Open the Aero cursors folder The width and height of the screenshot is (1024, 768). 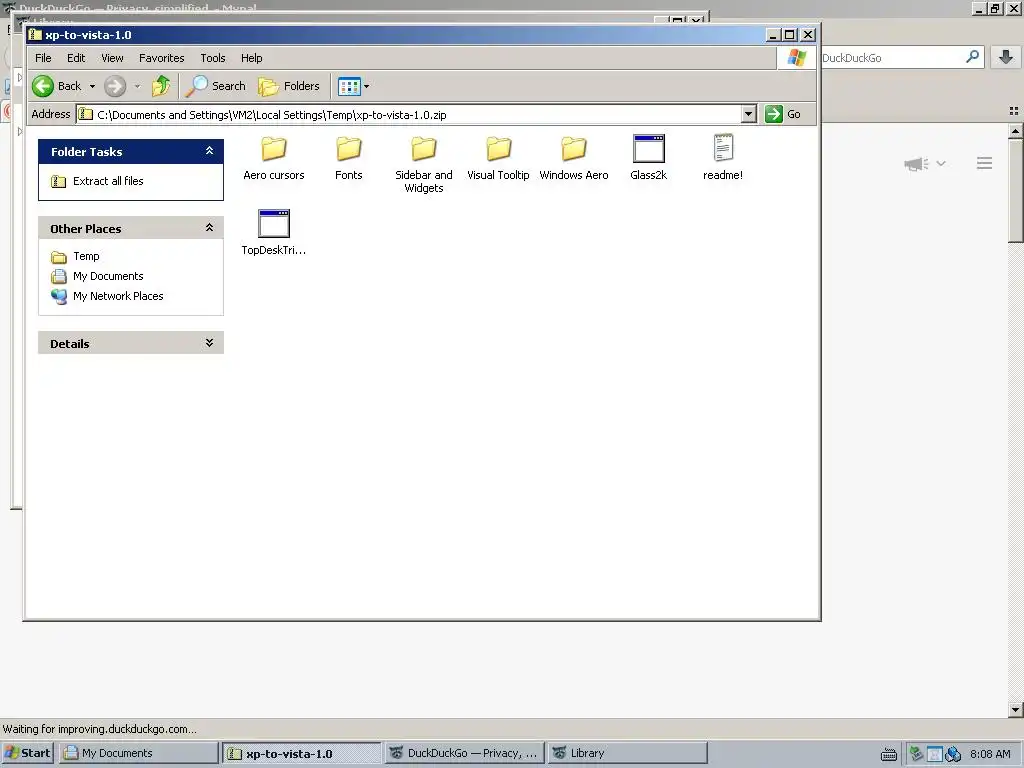click(274, 157)
